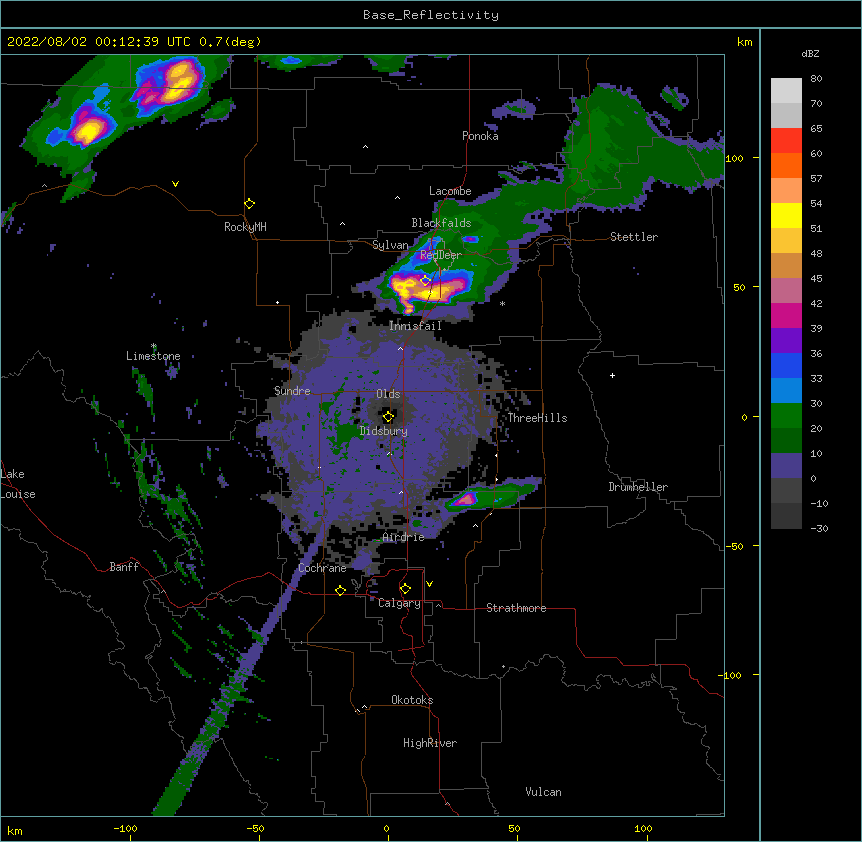Click the Airdrie city label
862x842 pixels.
(x=403, y=537)
